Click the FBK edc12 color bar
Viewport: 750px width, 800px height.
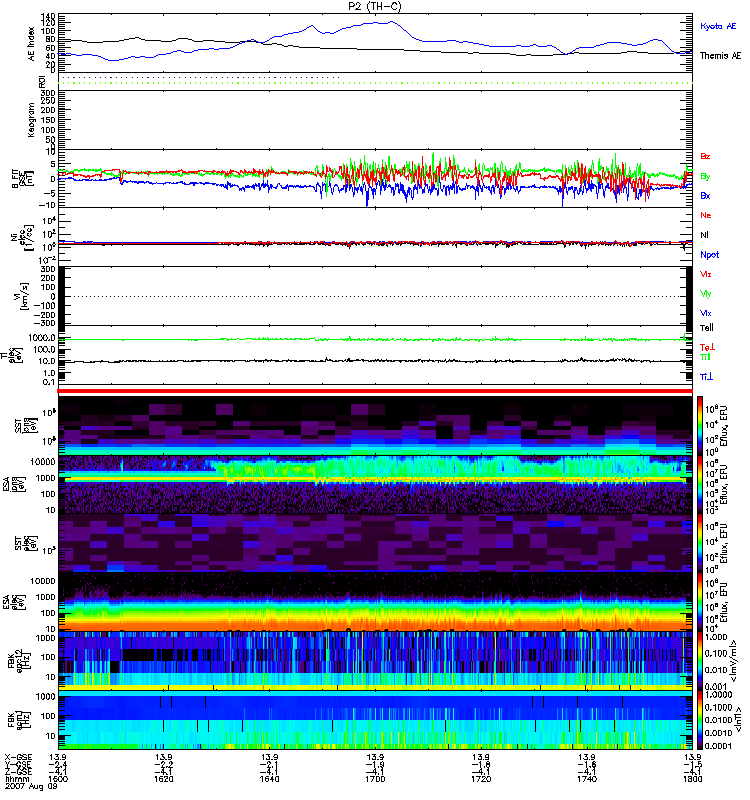[701, 662]
